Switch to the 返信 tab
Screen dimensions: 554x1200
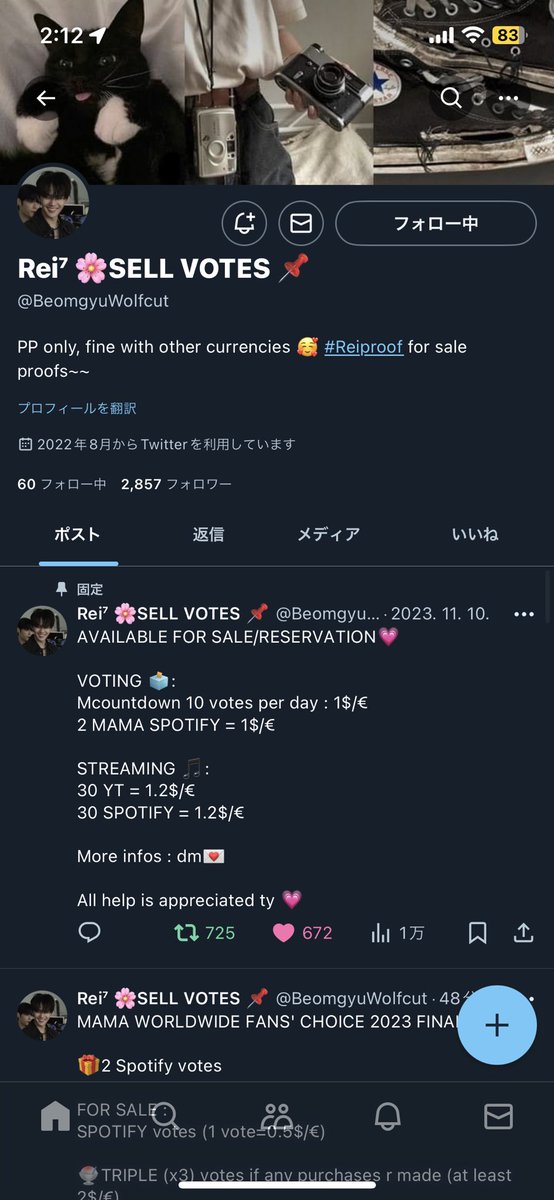208,534
